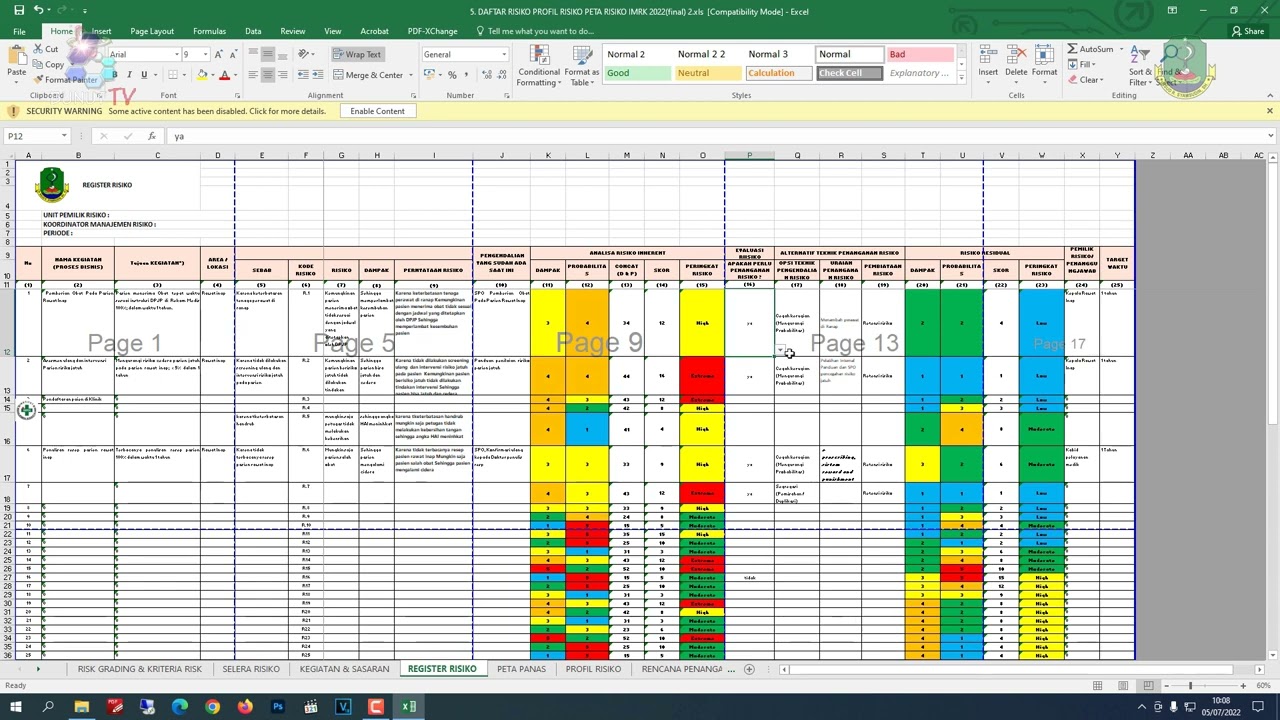1280x720 pixels.
Task: Switch to Page Break Preview in status bar
Action: [x=1148, y=686]
